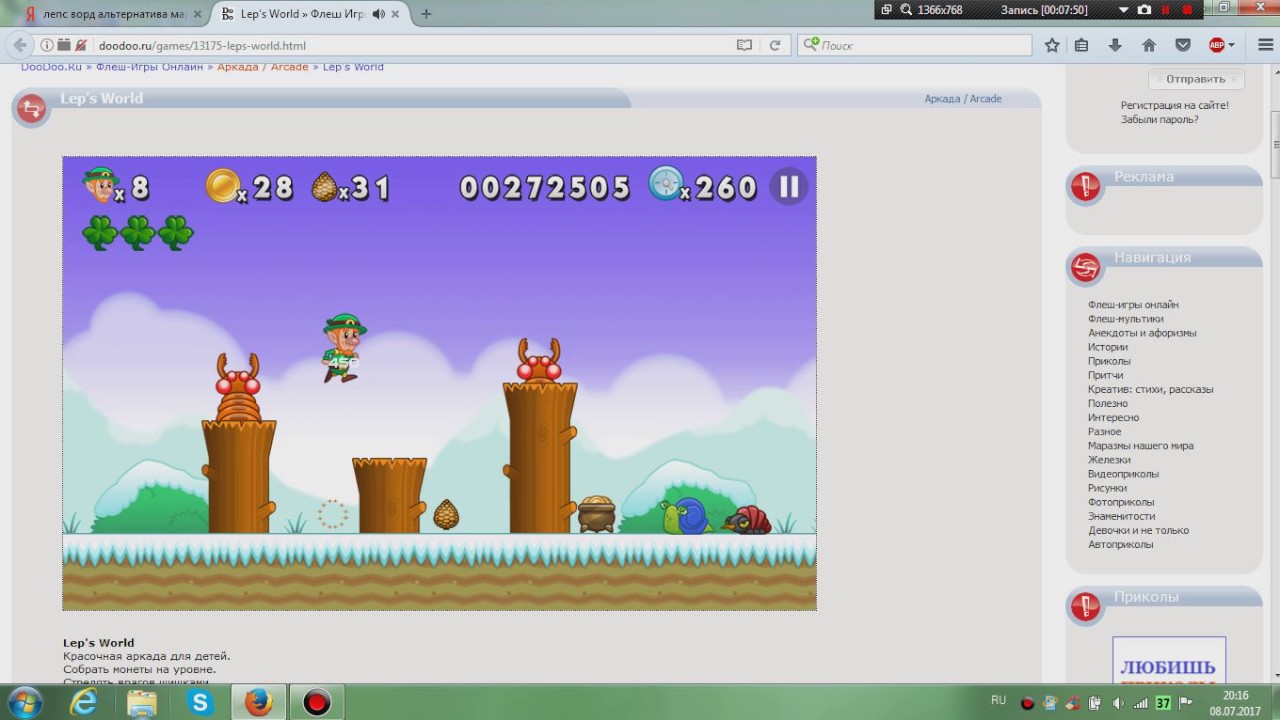Mute the Lep's World tab audio

(x=379, y=14)
